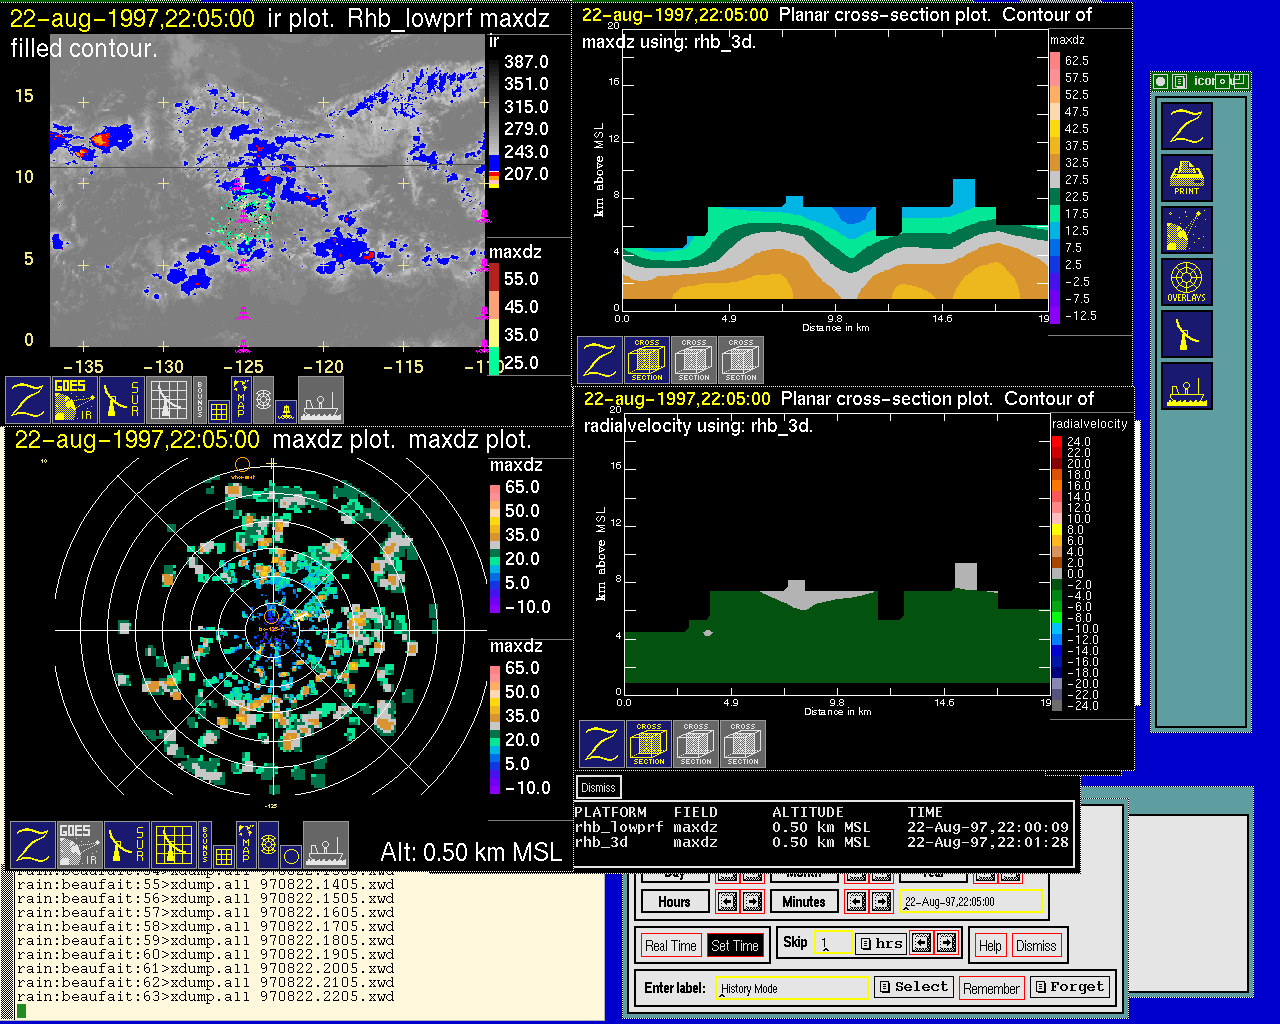The image size is (1280, 1024).
Task: Open the OVERLAYS icon in the icon bar
Action: coord(1187,282)
